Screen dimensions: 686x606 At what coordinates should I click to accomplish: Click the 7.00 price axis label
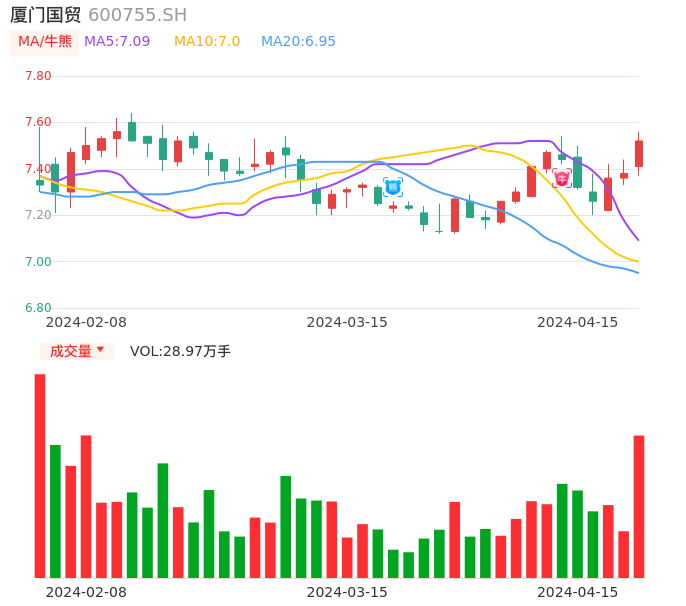pyautogui.click(x=38, y=262)
